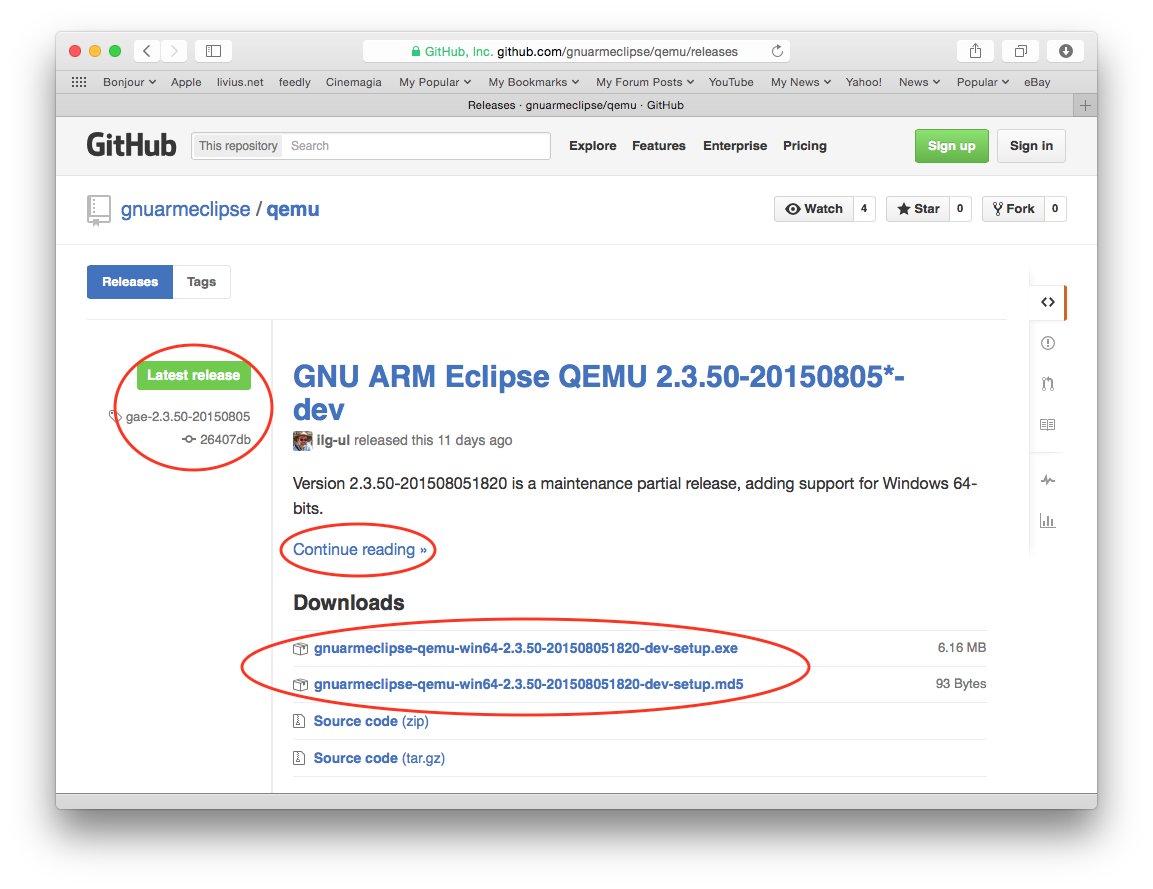
Task: Open the Safari downloads icon
Action: click(x=1065, y=51)
